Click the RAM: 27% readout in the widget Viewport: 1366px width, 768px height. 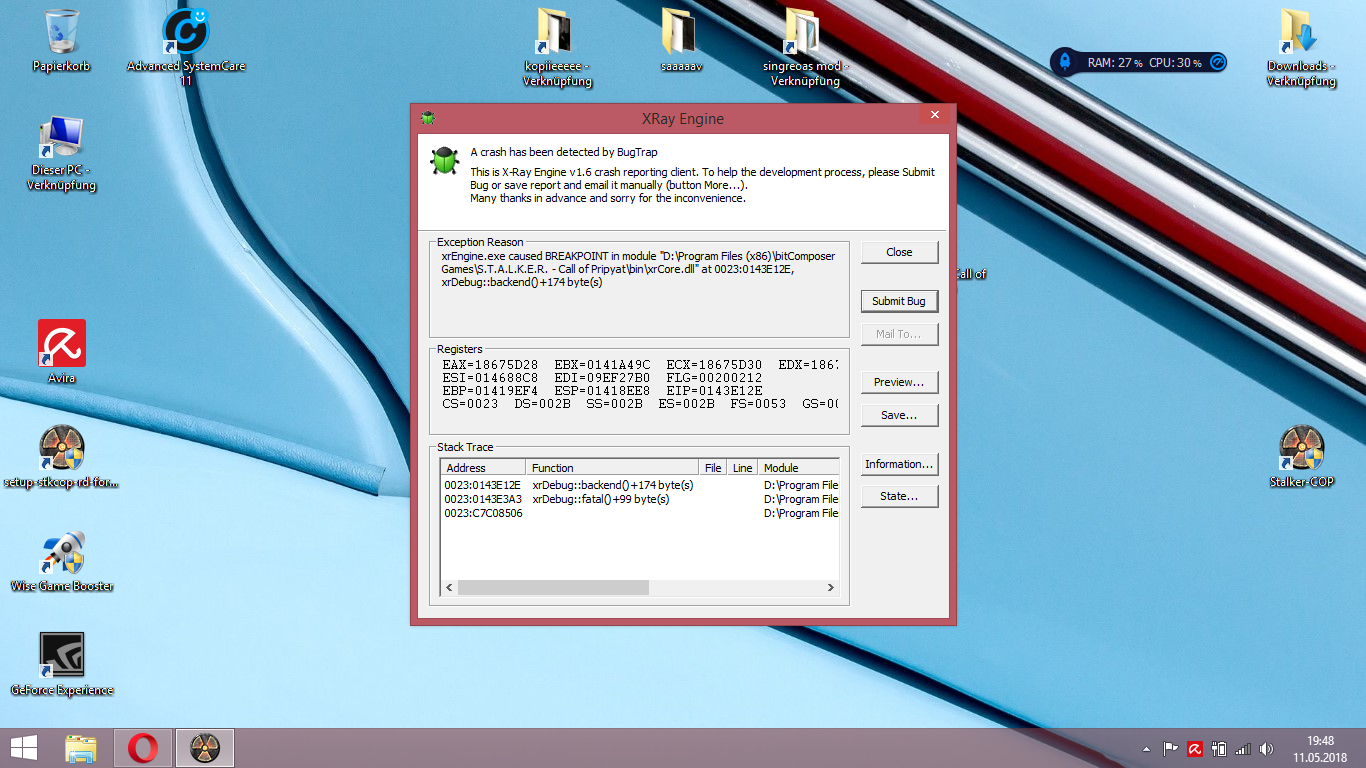1115,62
